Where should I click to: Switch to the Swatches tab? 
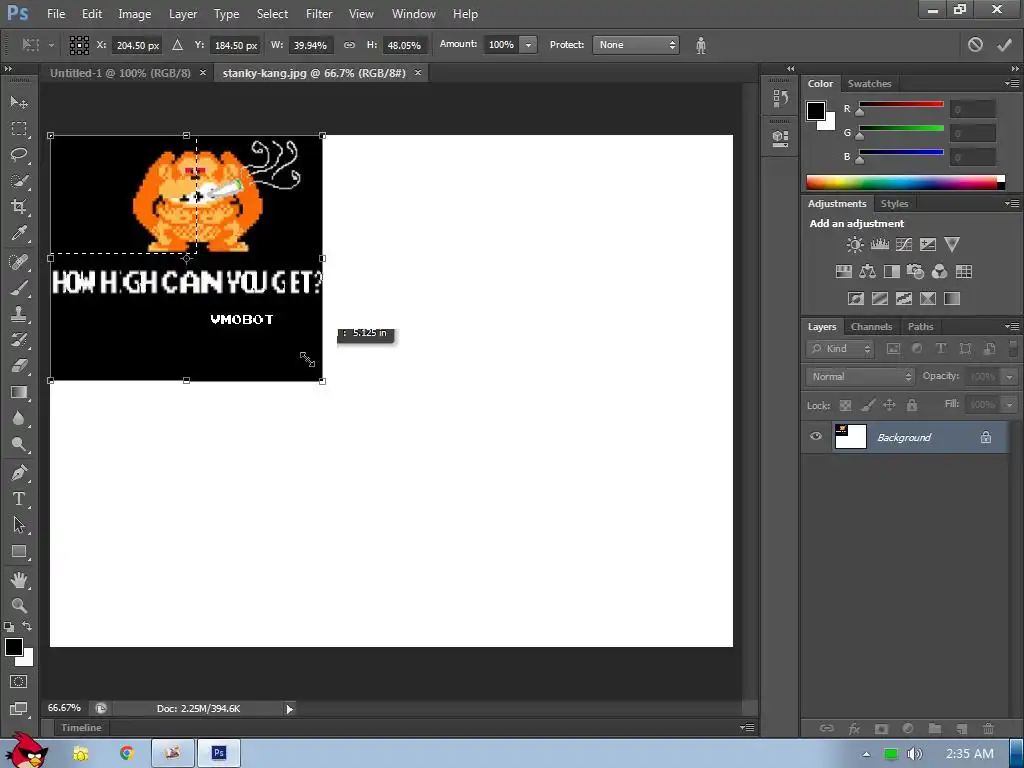point(869,84)
